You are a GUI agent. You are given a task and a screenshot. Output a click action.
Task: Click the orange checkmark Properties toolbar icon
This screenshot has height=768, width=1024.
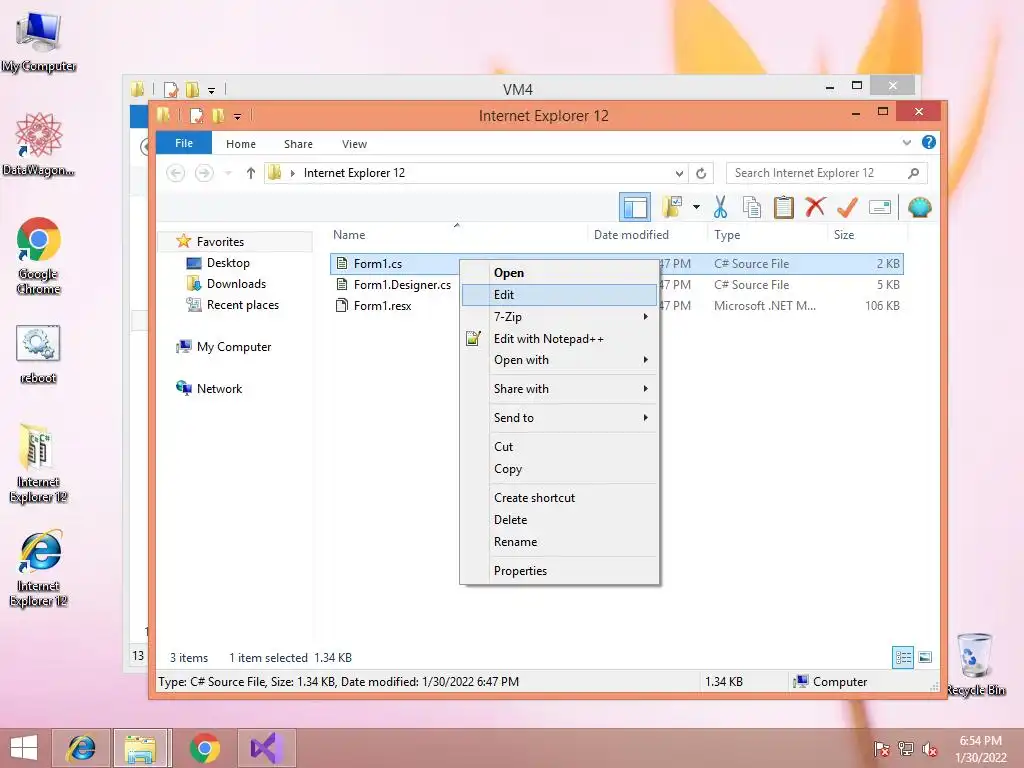(847, 208)
